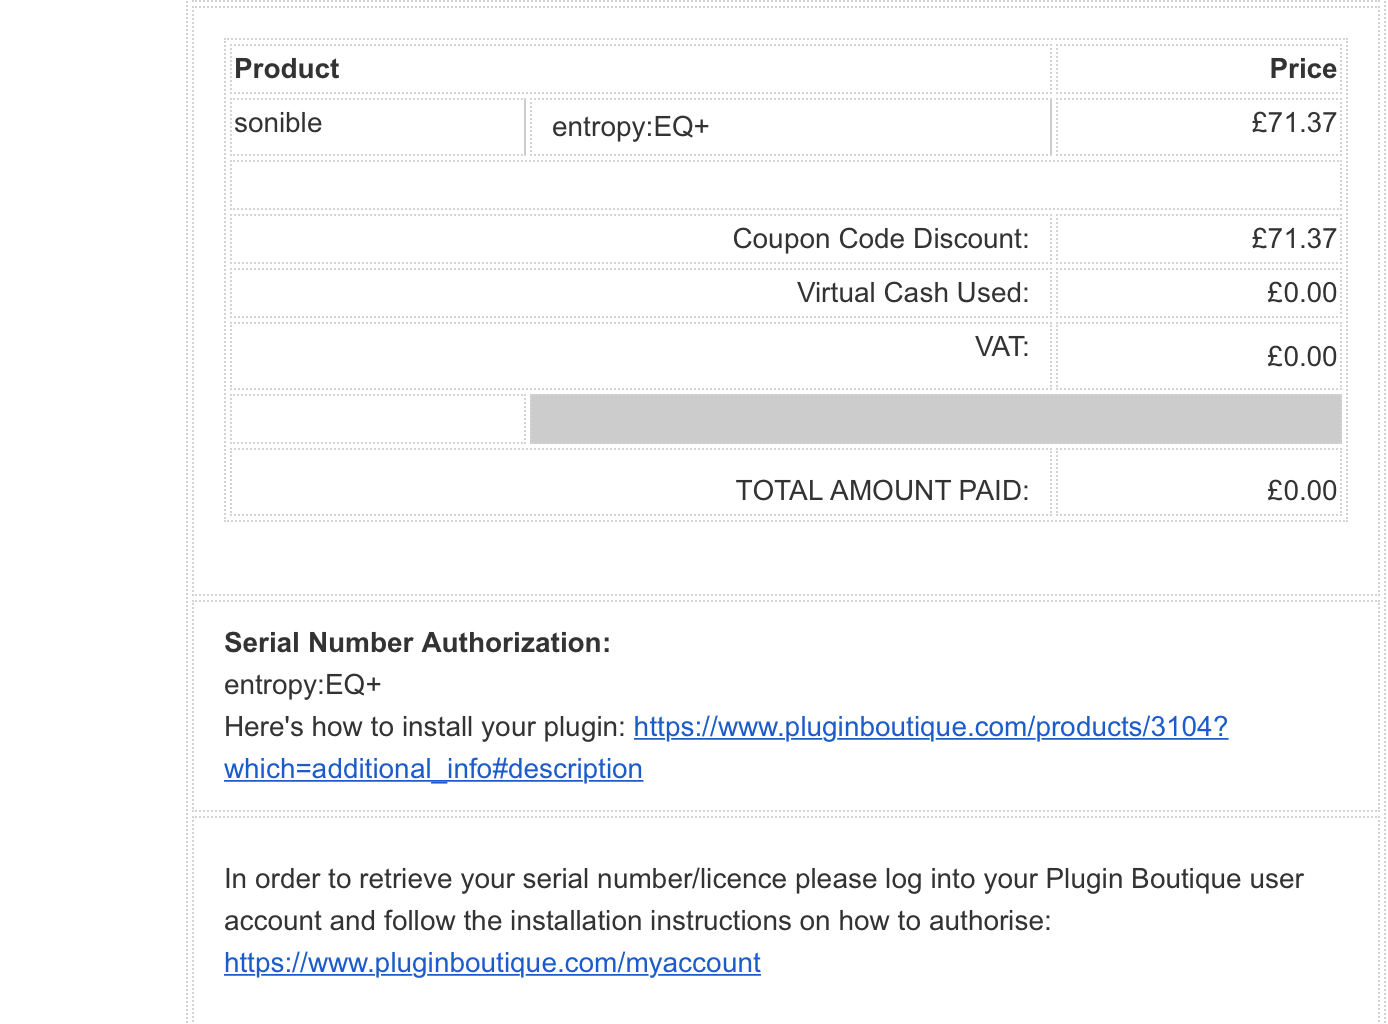Click the TOTAL AMOUNT PAID label
Image resolution: width=1388 pixels, height=1024 pixels.
[x=882, y=491]
